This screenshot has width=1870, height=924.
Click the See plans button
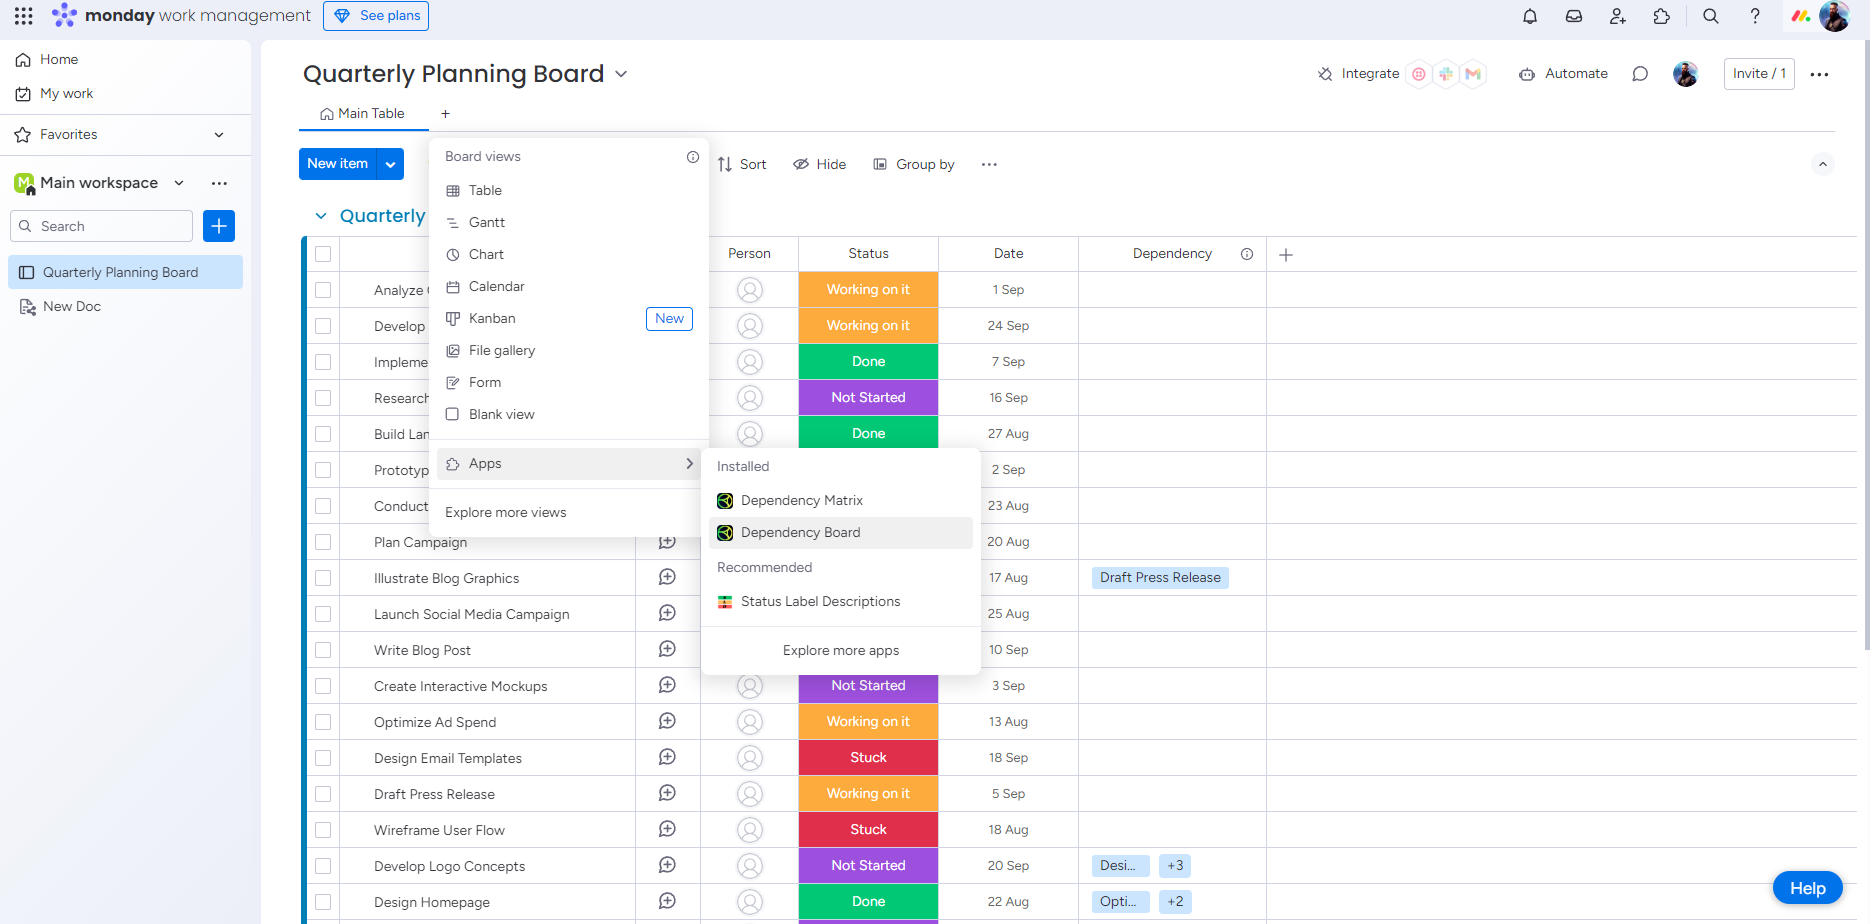click(x=376, y=16)
